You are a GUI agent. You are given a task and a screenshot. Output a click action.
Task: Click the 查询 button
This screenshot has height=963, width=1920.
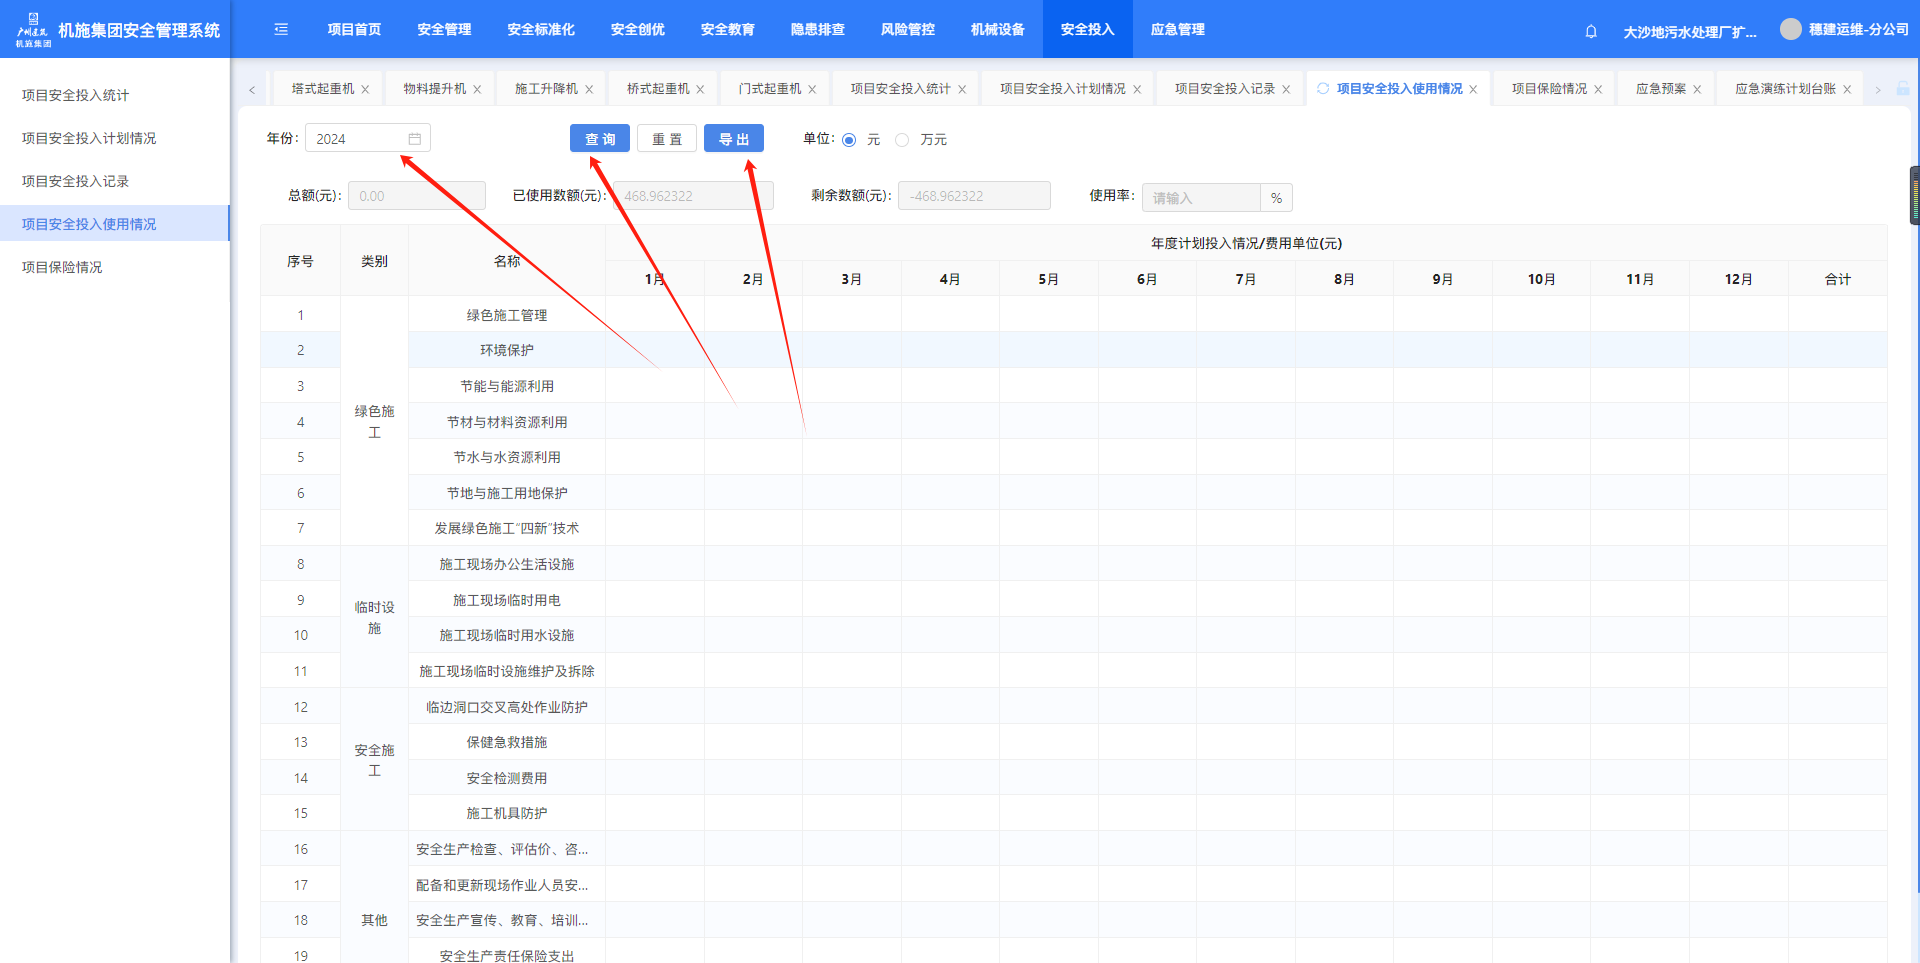(600, 139)
